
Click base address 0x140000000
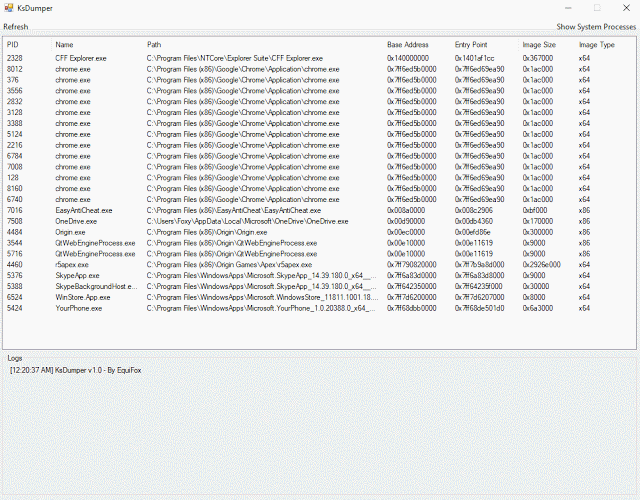(408, 58)
